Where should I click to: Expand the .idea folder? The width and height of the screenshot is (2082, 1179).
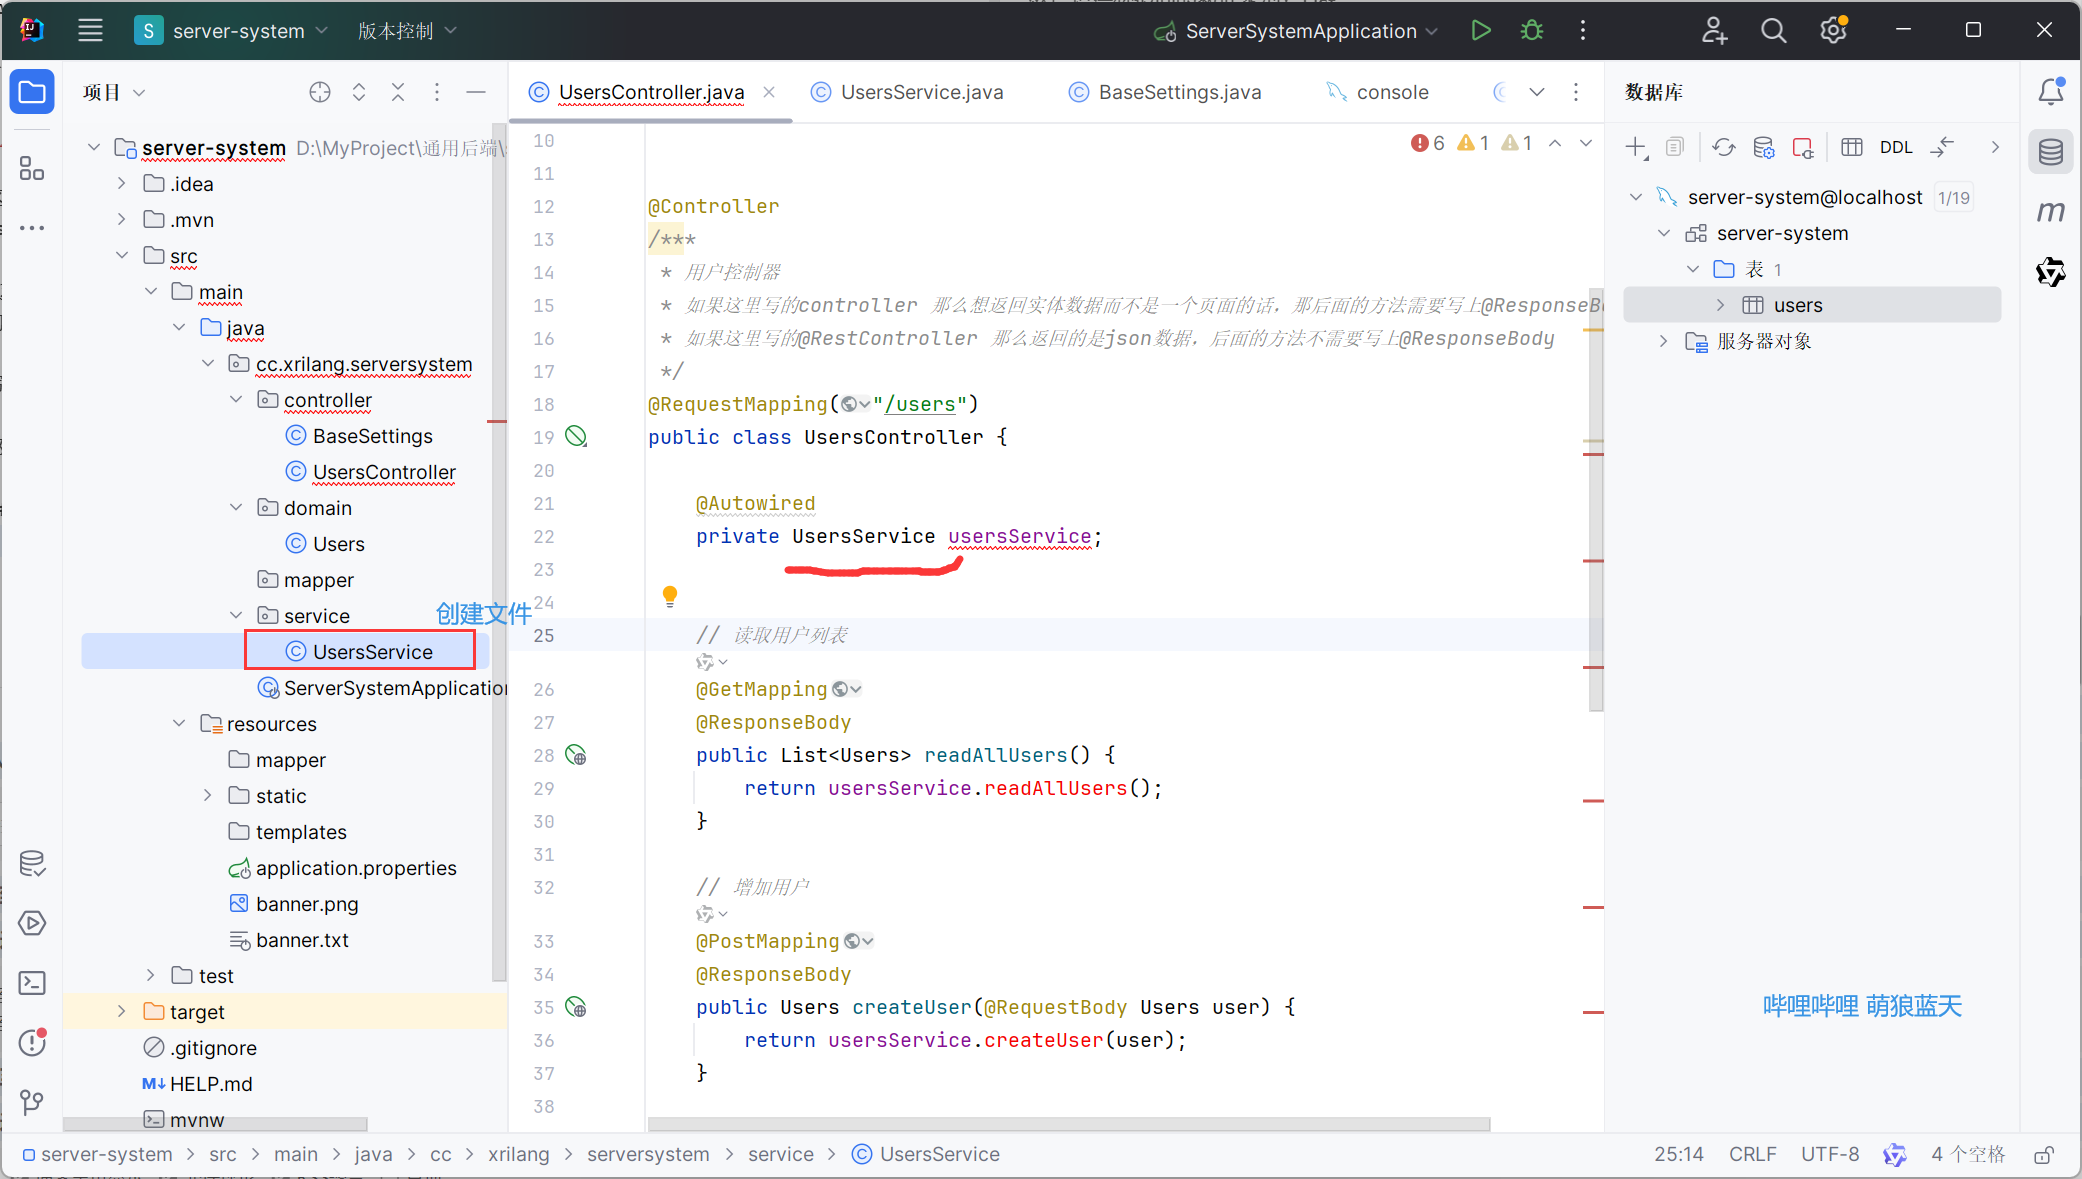pyautogui.click(x=121, y=184)
